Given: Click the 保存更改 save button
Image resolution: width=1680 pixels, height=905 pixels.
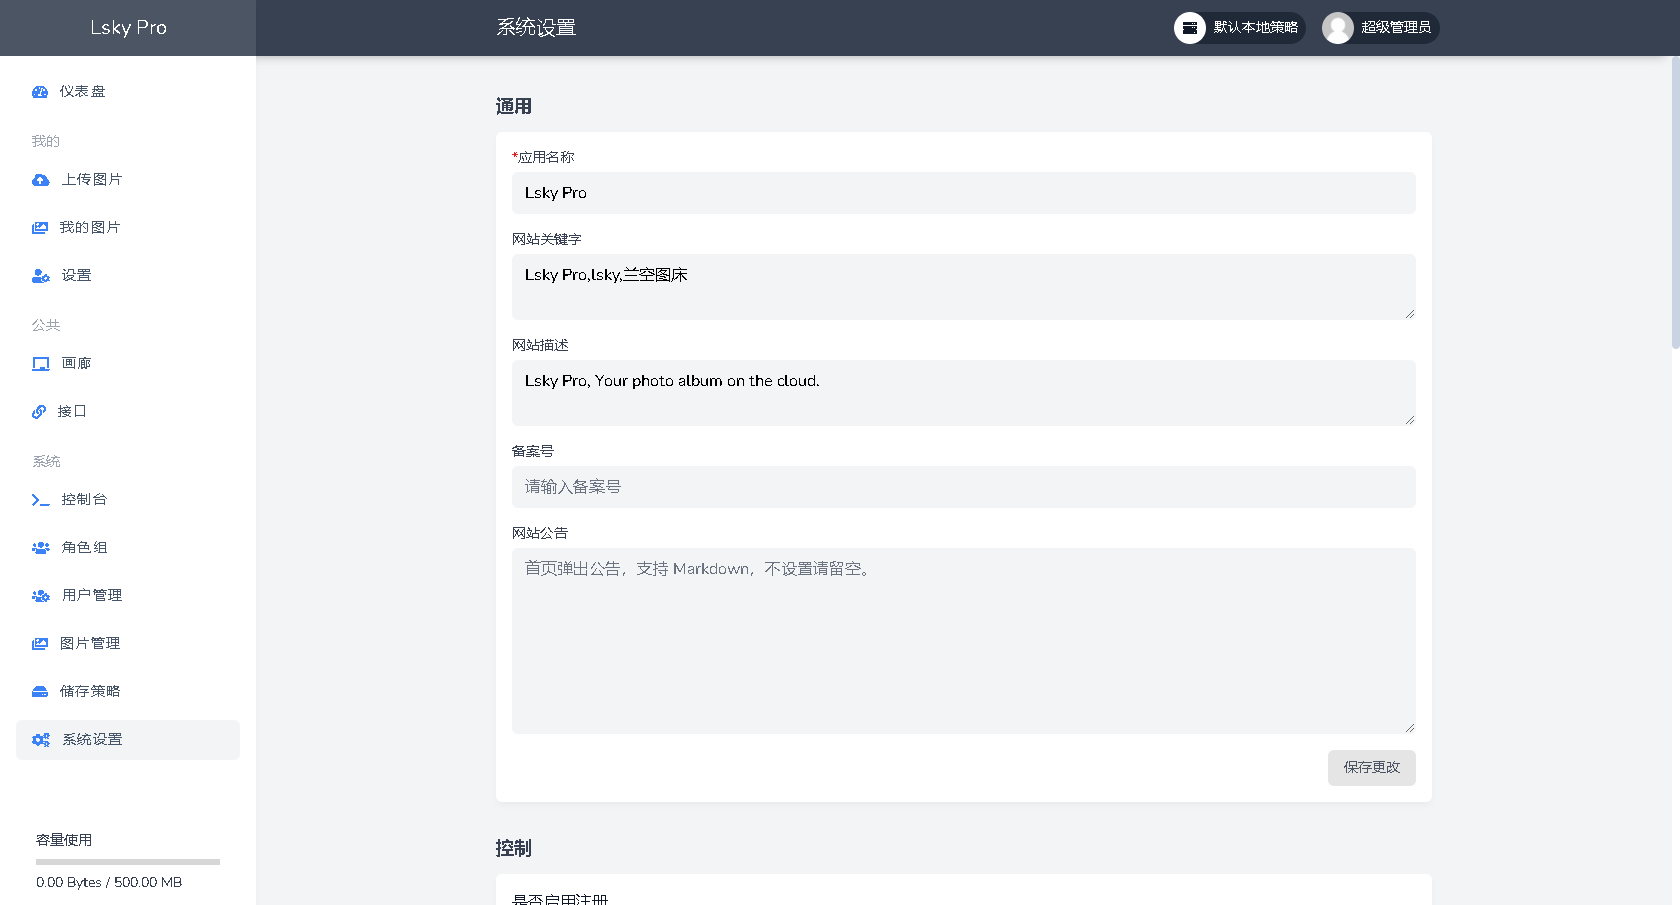Looking at the screenshot, I should [1372, 768].
